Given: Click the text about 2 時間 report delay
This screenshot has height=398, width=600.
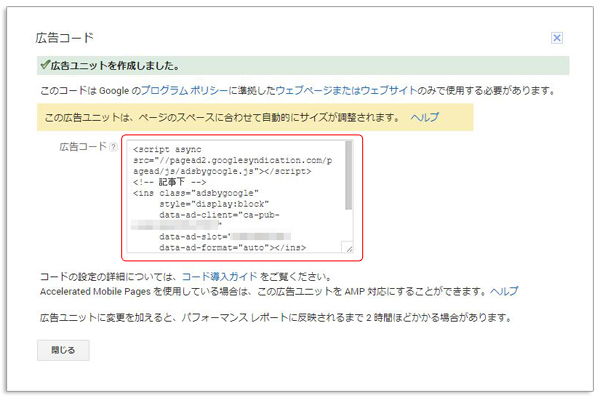Looking at the screenshot, I should [x=276, y=317].
